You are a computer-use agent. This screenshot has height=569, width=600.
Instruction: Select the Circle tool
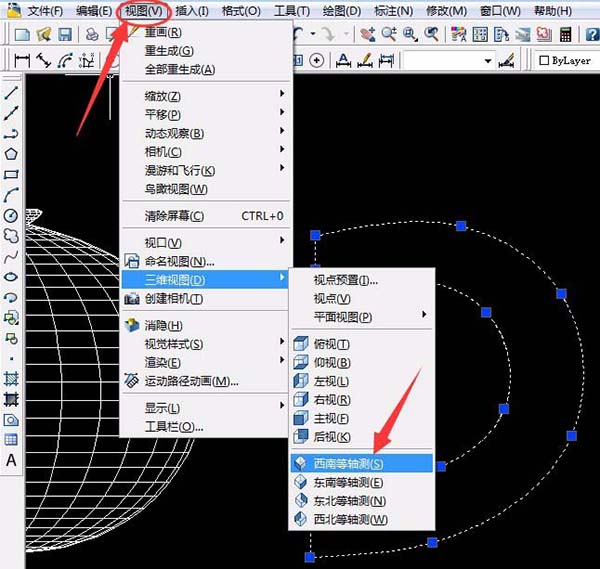point(11,216)
